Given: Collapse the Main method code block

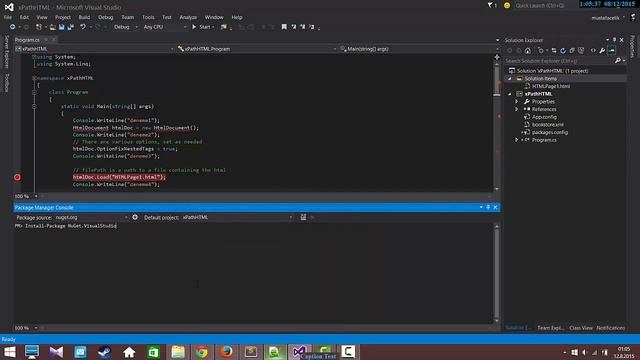Looking at the screenshot, I should tap(34, 106).
